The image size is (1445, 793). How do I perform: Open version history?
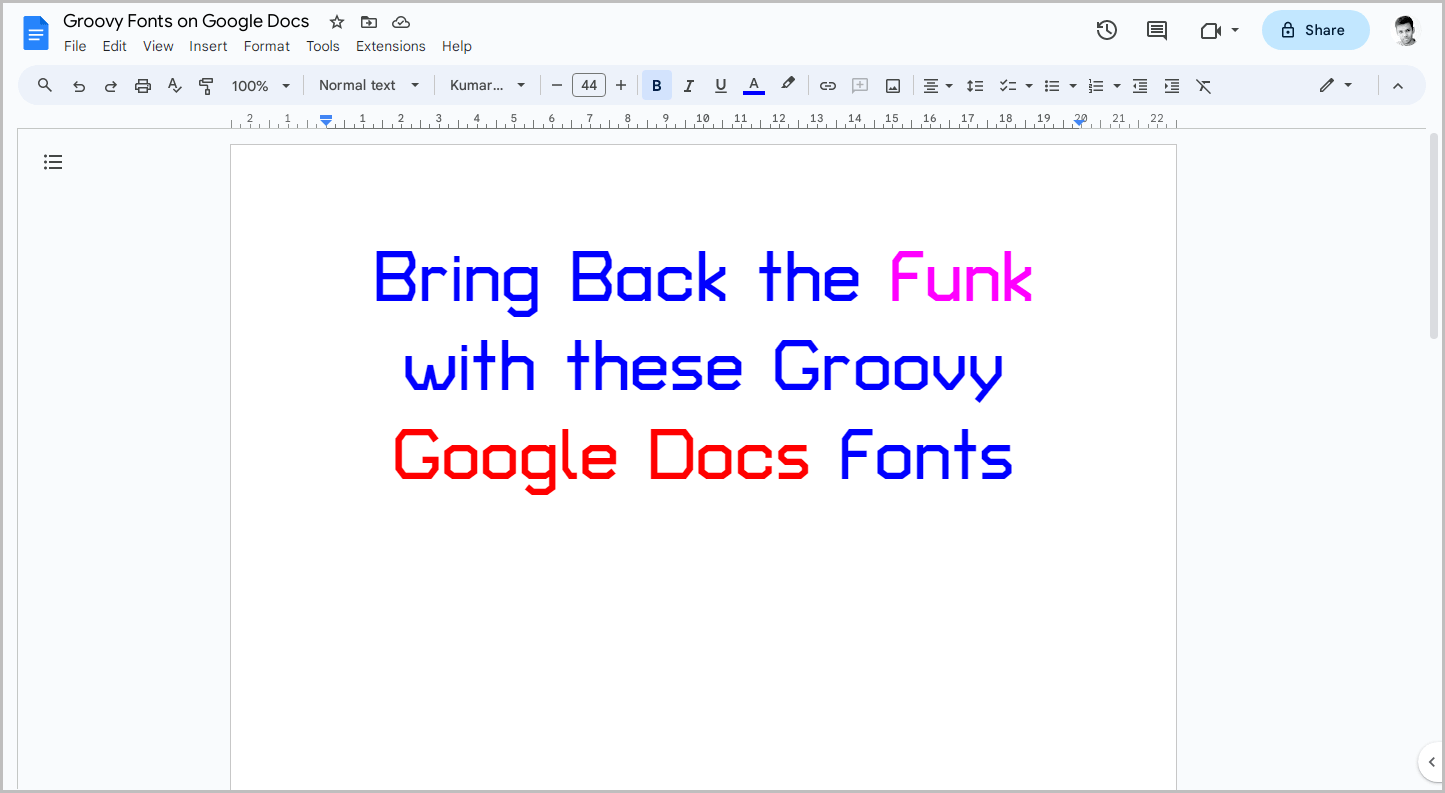coord(1106,30)
